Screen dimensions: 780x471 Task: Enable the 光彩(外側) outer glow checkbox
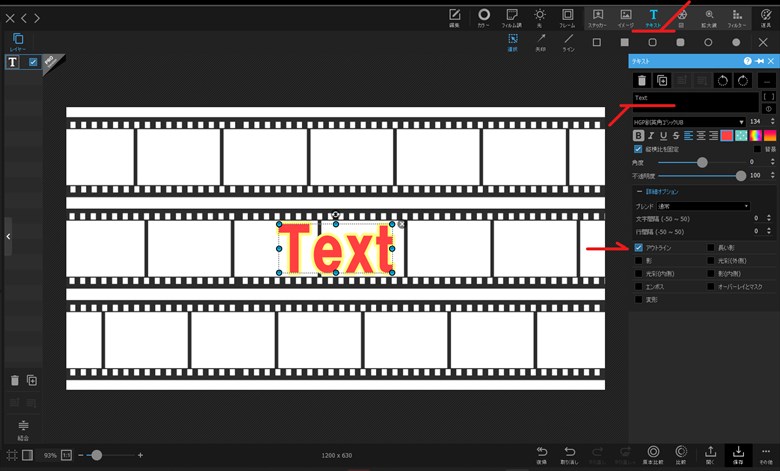(x=711, y=261)
